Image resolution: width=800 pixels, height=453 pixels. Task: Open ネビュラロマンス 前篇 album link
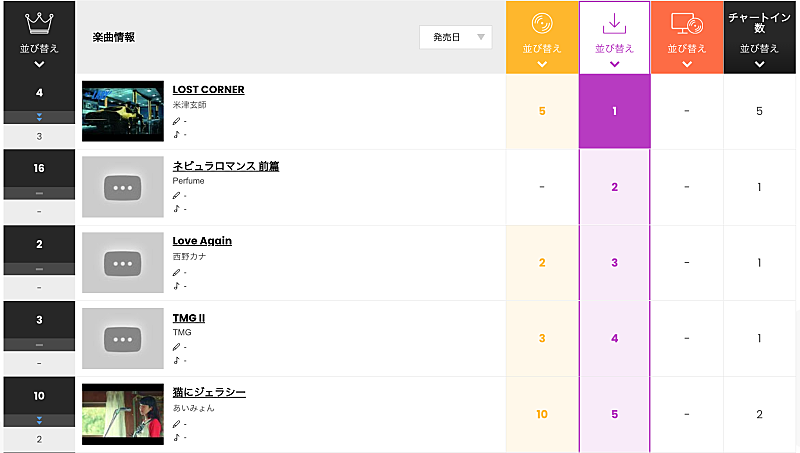point(225,166)
